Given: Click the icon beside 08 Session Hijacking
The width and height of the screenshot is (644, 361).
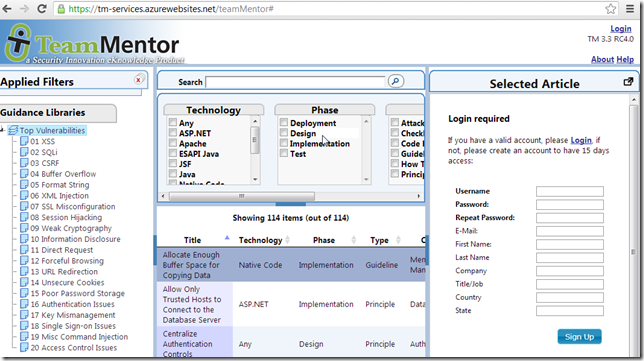Looking at the screenshot, I should click(x=24, y=217).
